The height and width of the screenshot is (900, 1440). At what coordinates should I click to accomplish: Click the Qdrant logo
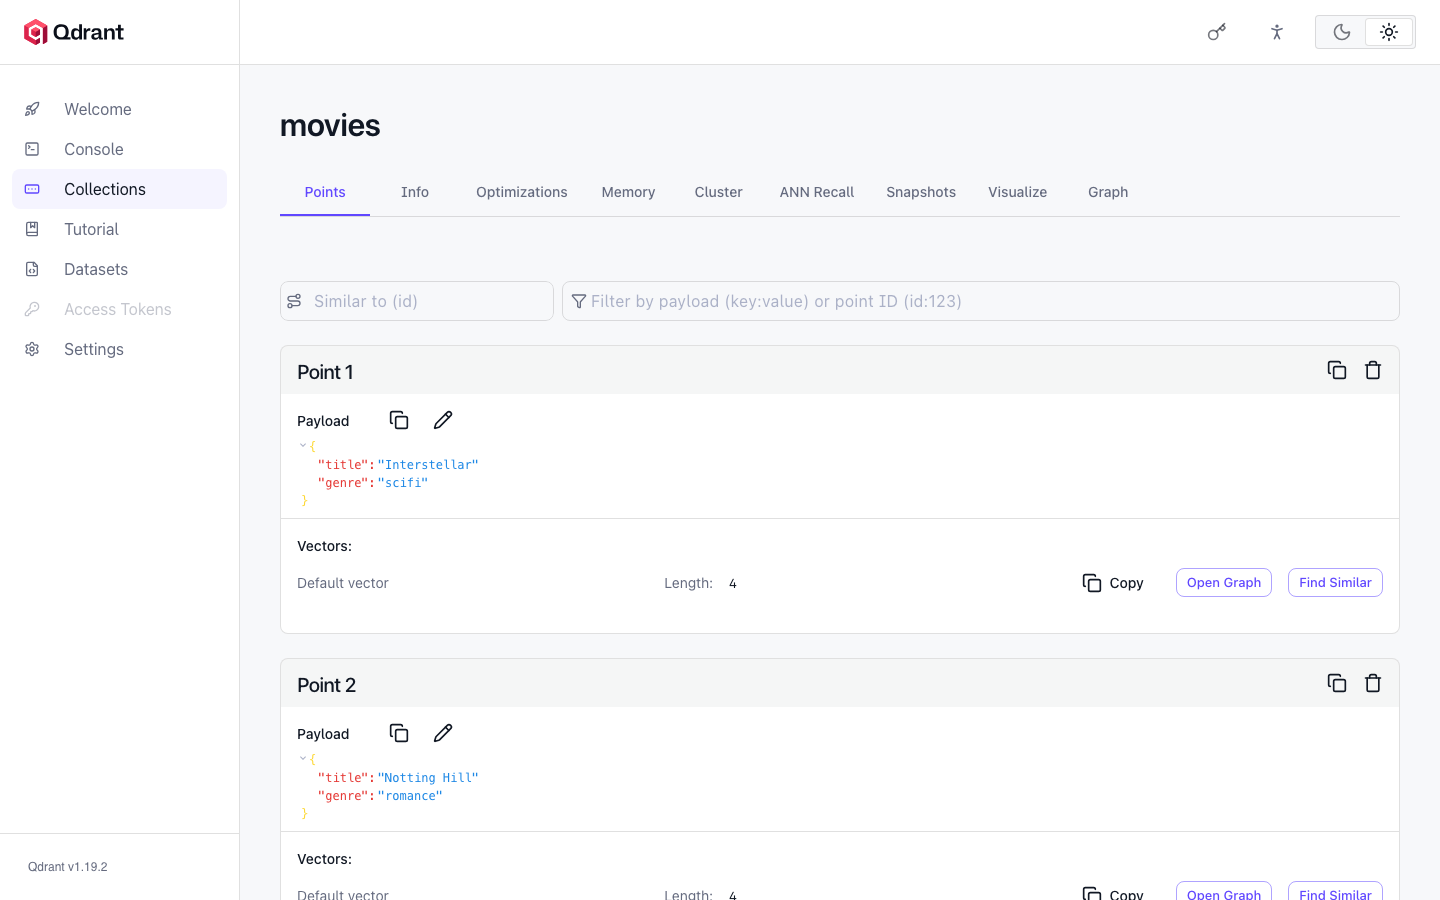[x=74, y=32]
